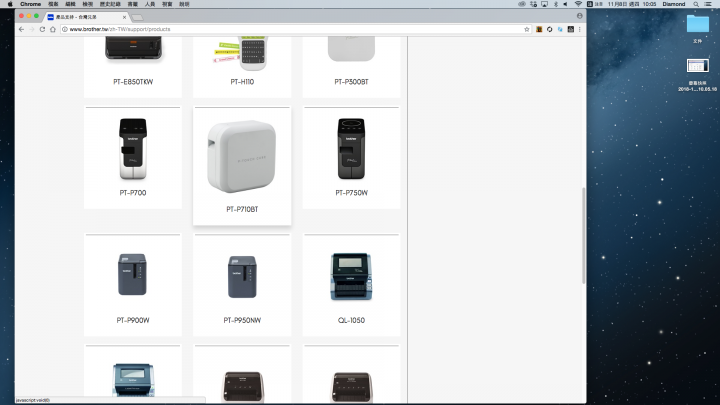Go back with the browser back arrow
The image size is (720, 405).
21,29
